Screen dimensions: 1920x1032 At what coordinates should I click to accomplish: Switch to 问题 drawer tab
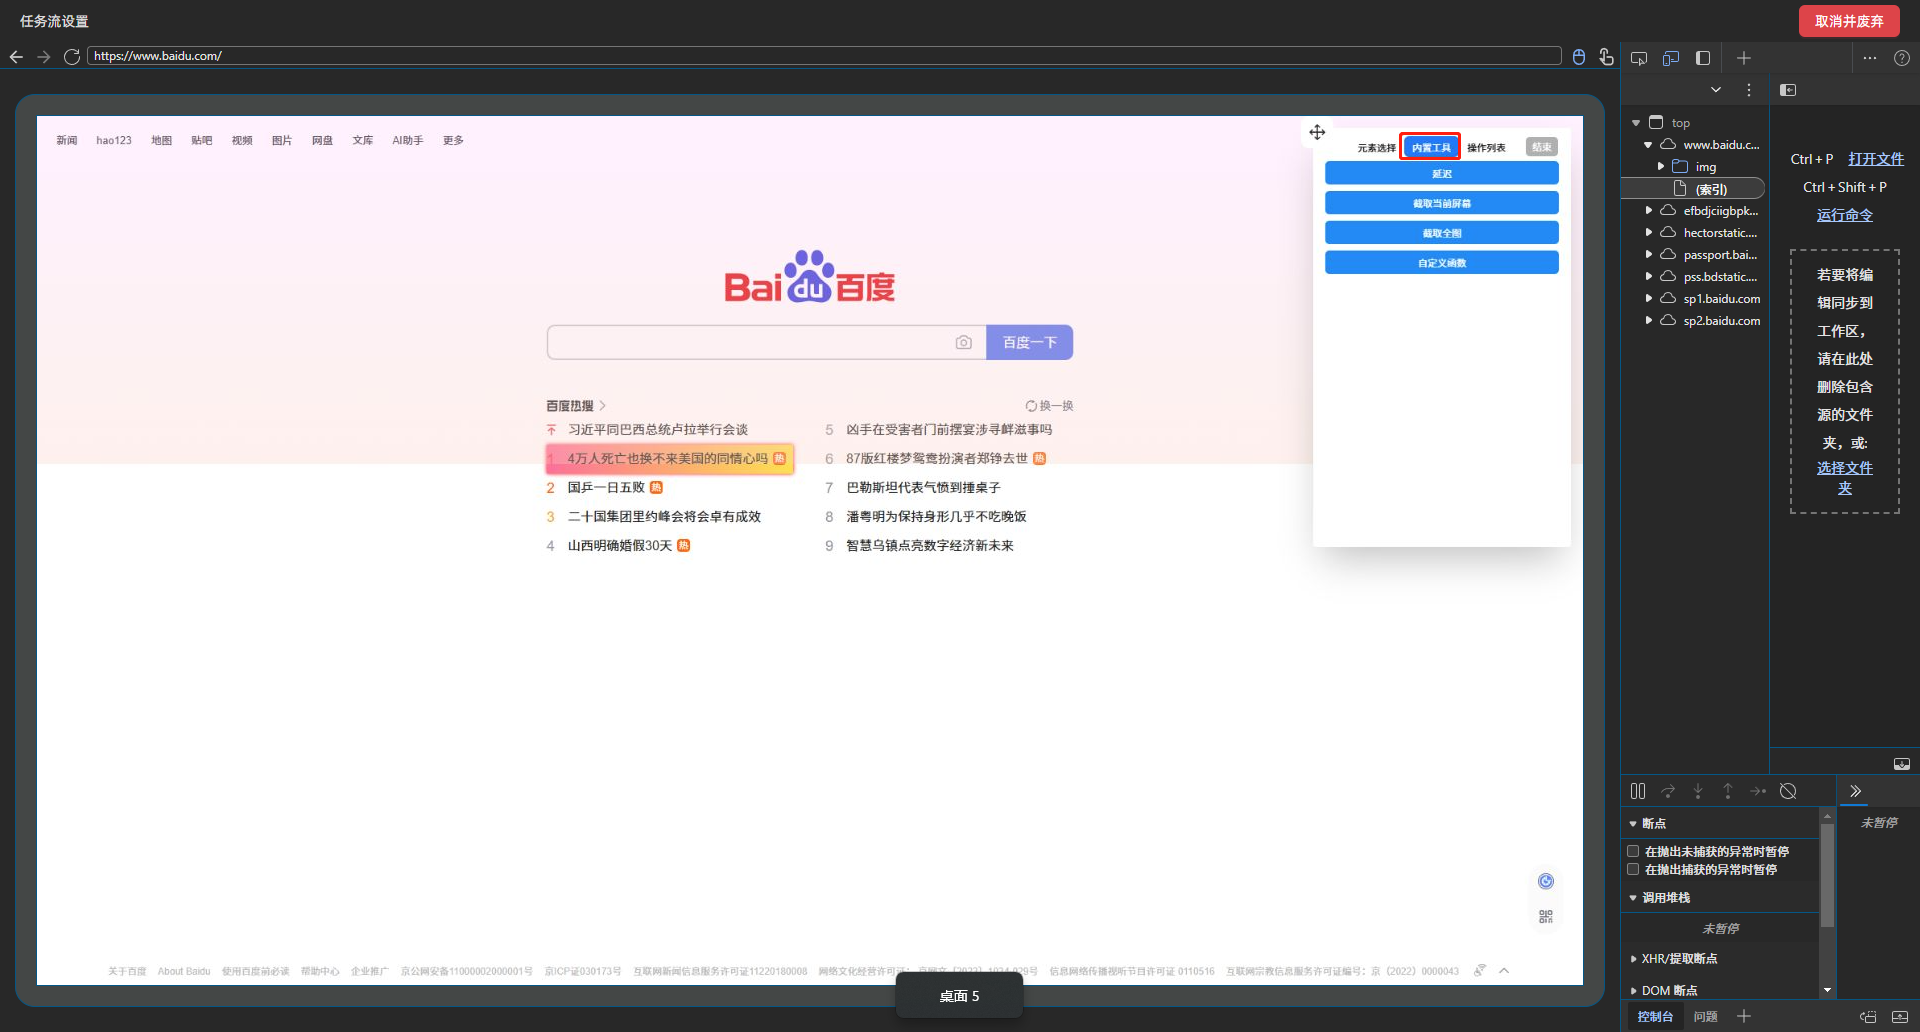[1706, 1017]
